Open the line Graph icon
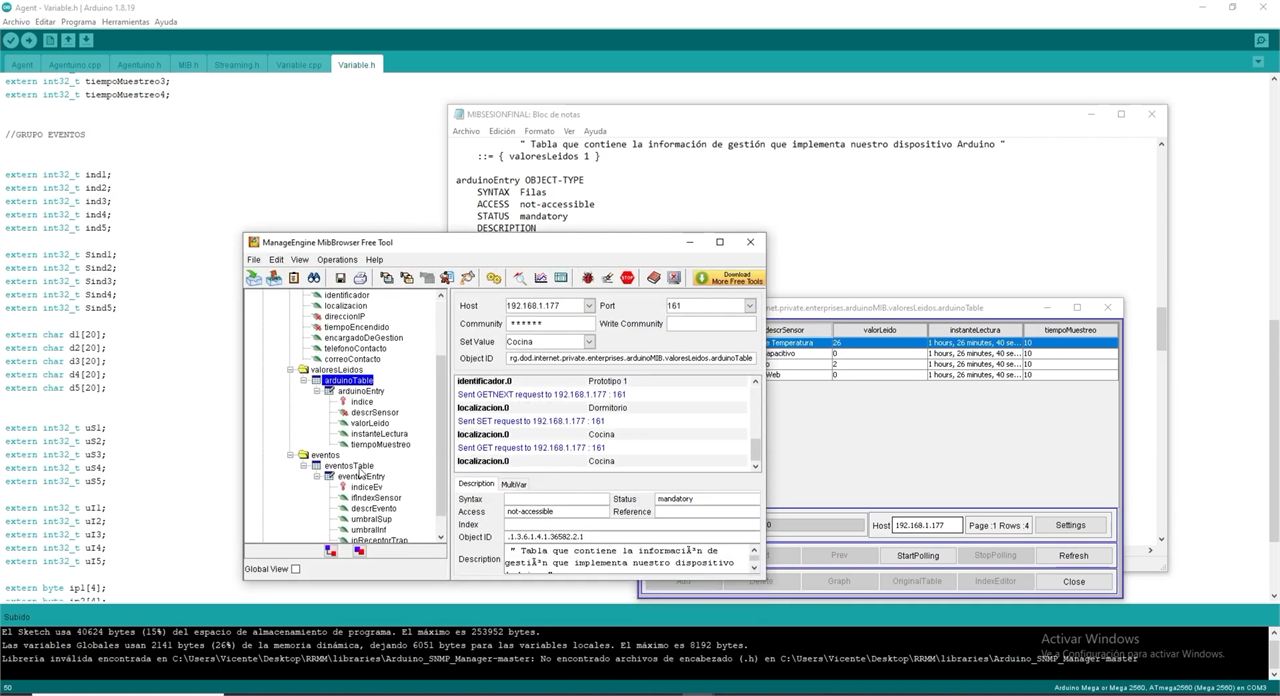 point(540,278)
